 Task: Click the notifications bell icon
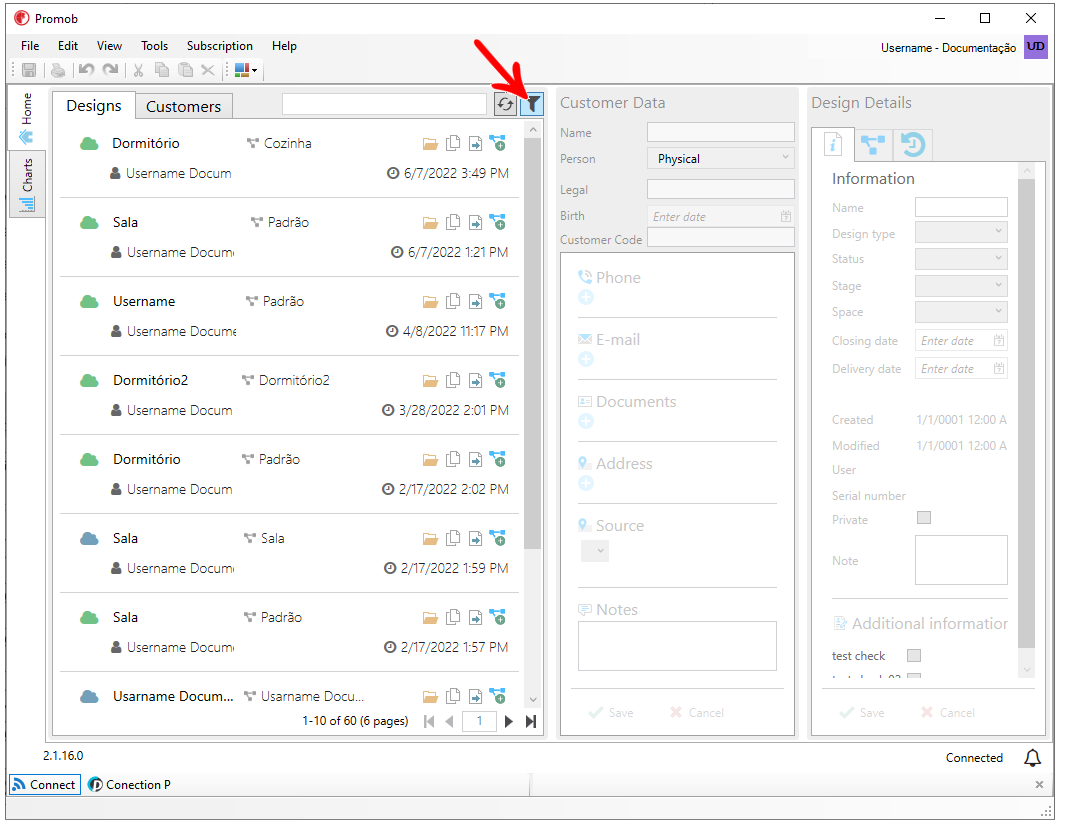point(1032,758)
